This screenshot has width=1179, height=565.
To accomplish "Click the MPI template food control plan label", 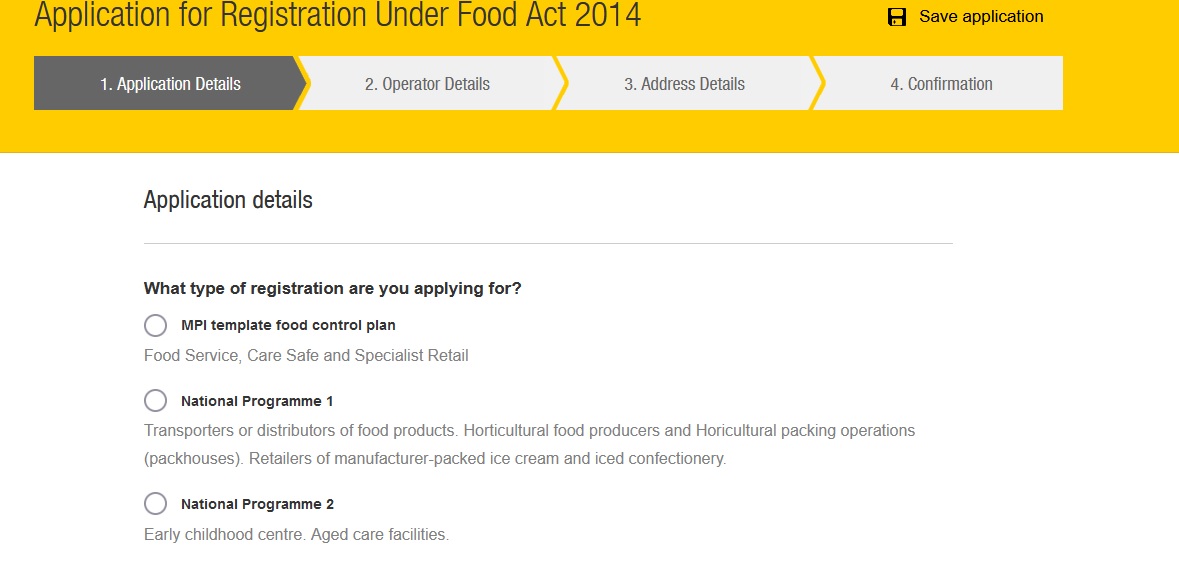I will [288, 325].
